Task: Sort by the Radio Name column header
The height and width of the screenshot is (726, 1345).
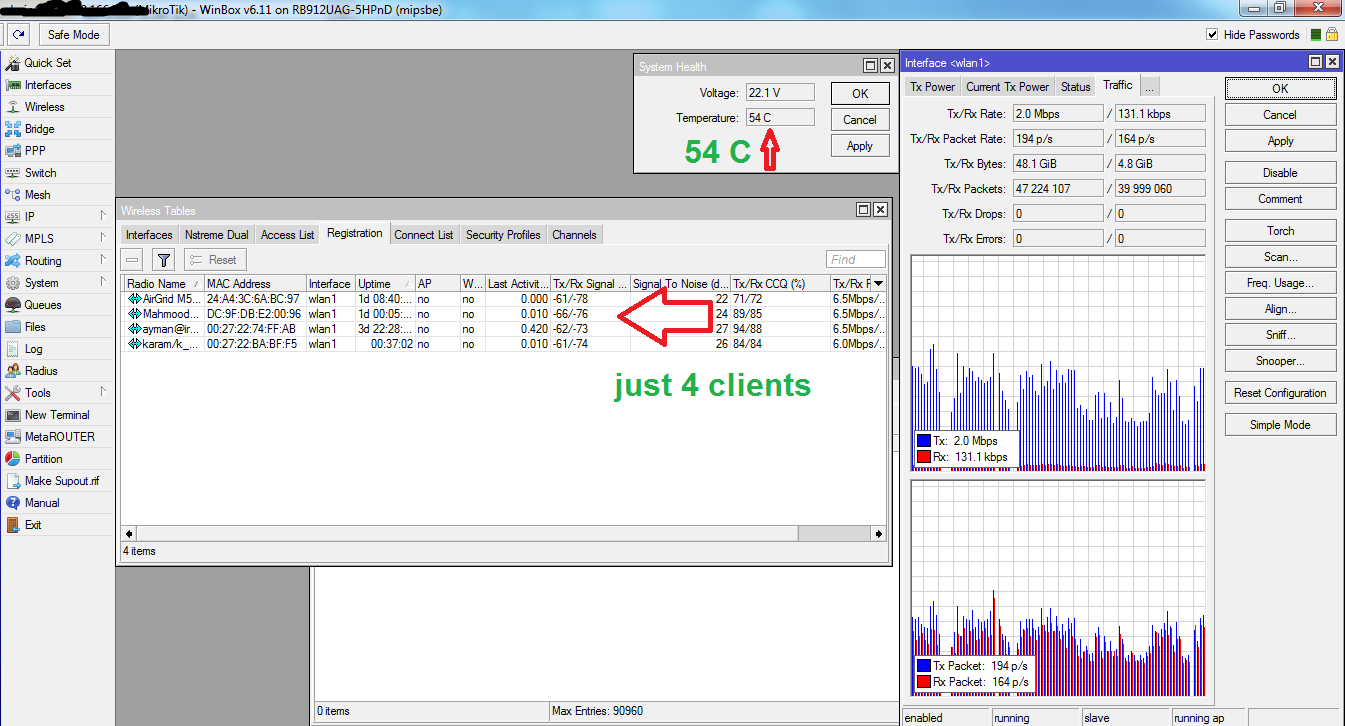Action: (x=164, y=284)
